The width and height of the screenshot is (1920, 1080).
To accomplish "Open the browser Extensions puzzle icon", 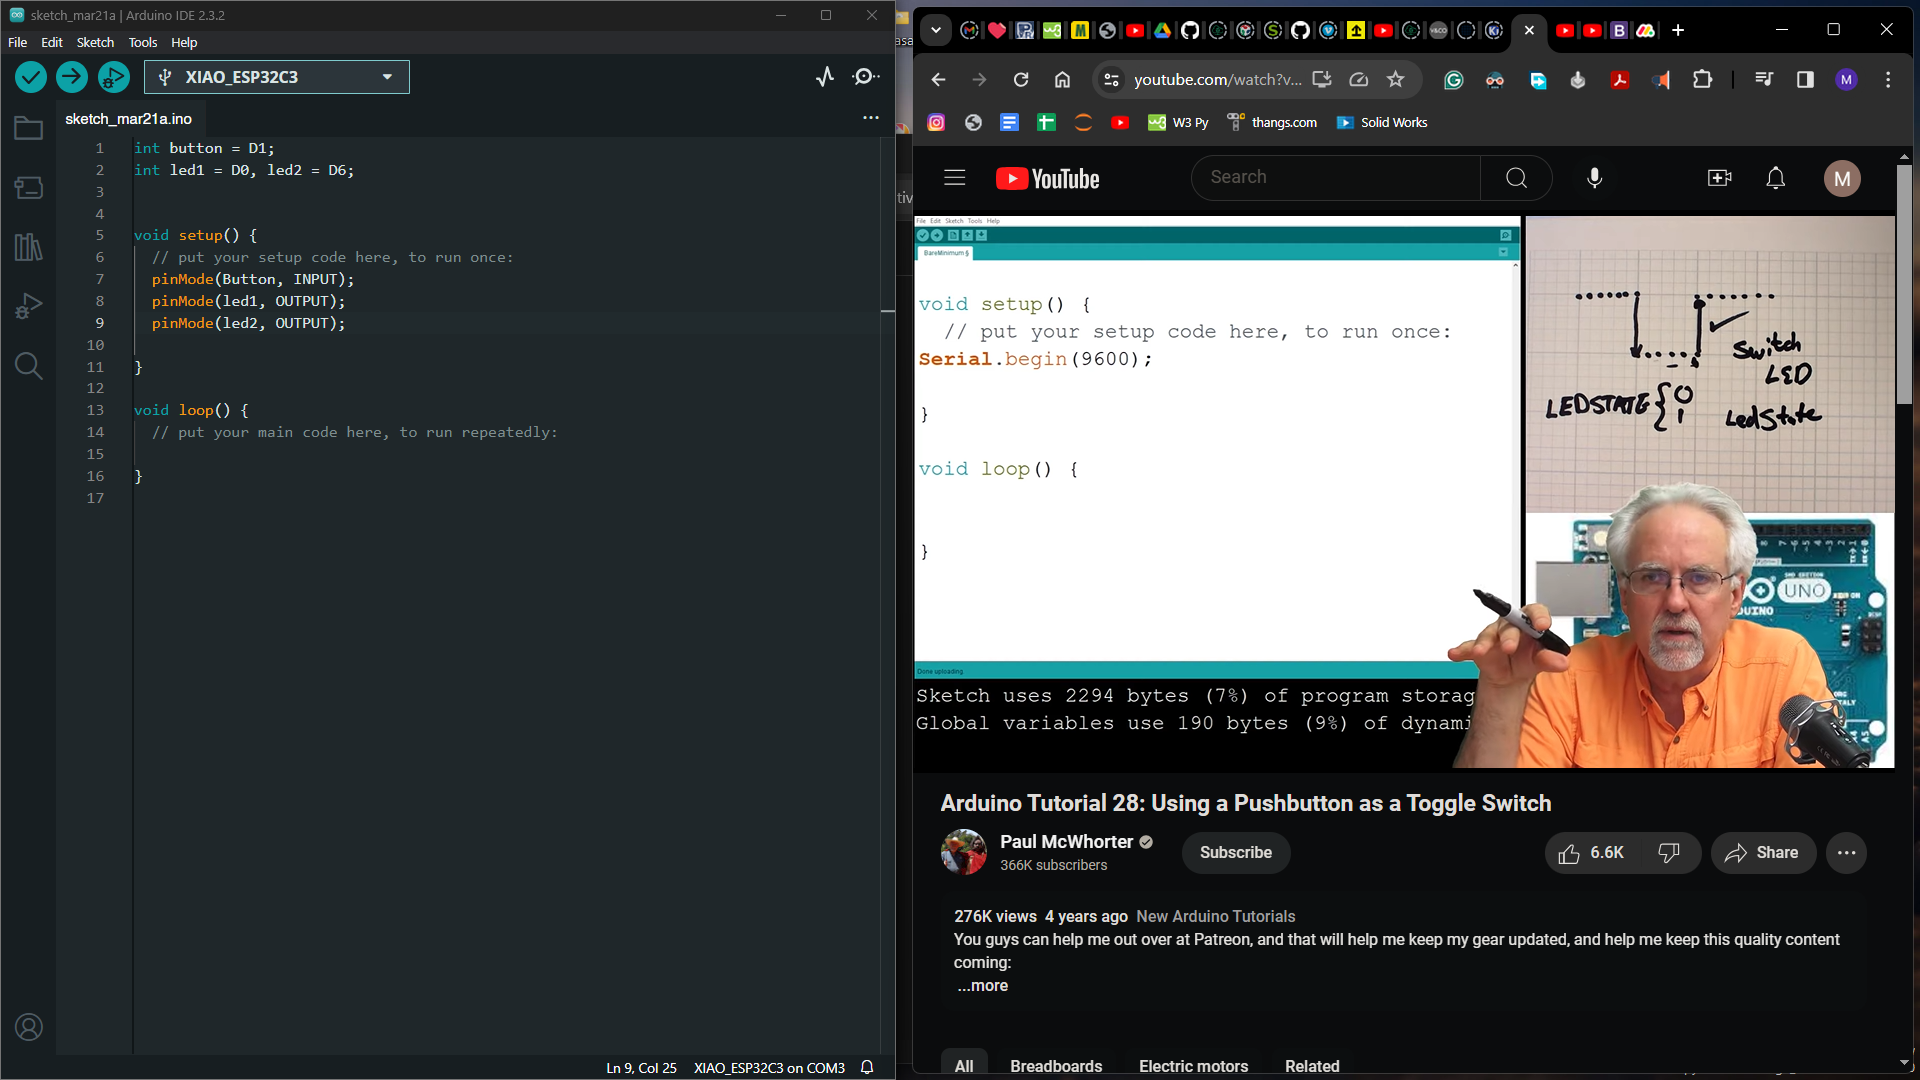I will 1702,80.
